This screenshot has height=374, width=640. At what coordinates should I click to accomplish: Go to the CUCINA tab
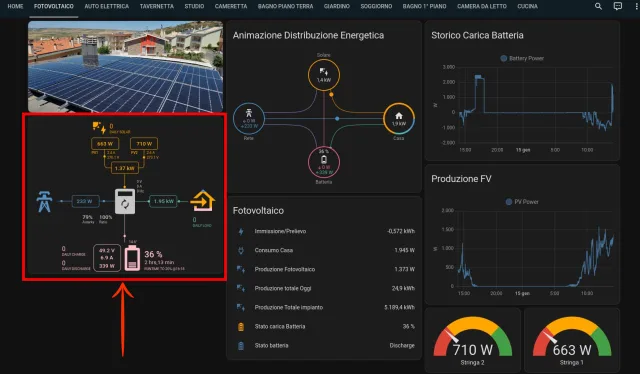coord(527,6)
